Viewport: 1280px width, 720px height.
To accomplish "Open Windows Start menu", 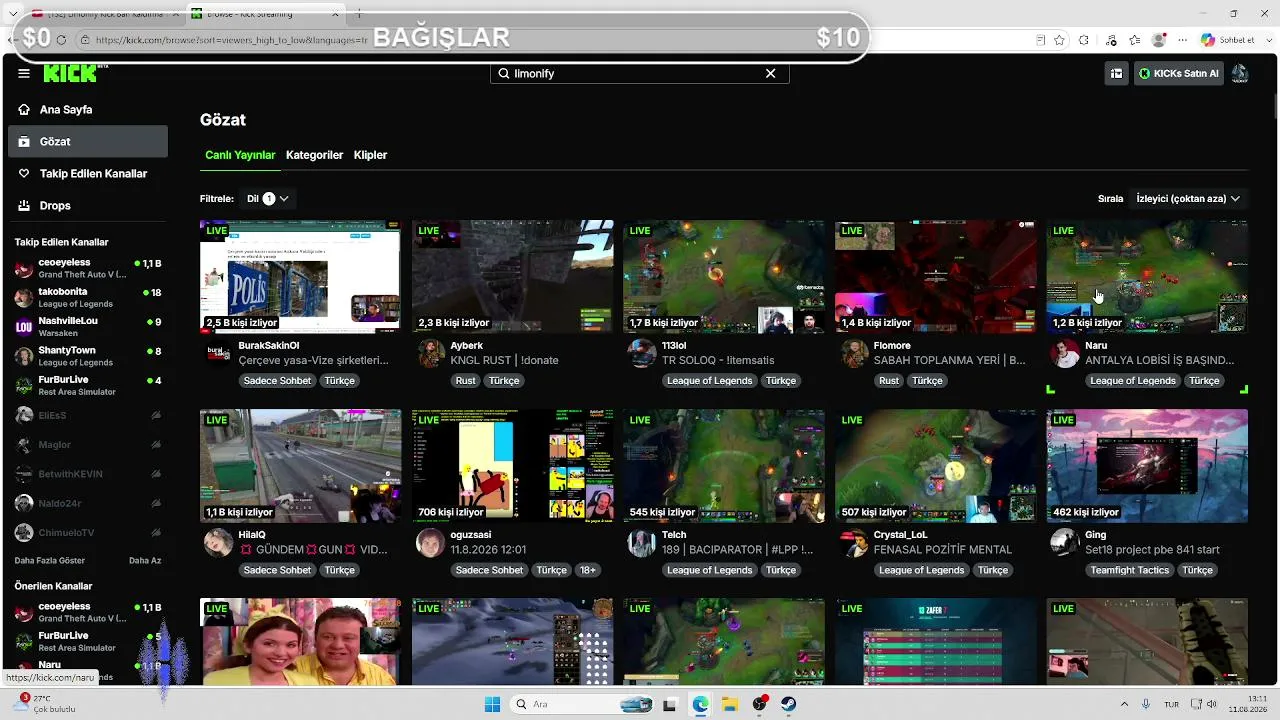I will click(492, 704).
